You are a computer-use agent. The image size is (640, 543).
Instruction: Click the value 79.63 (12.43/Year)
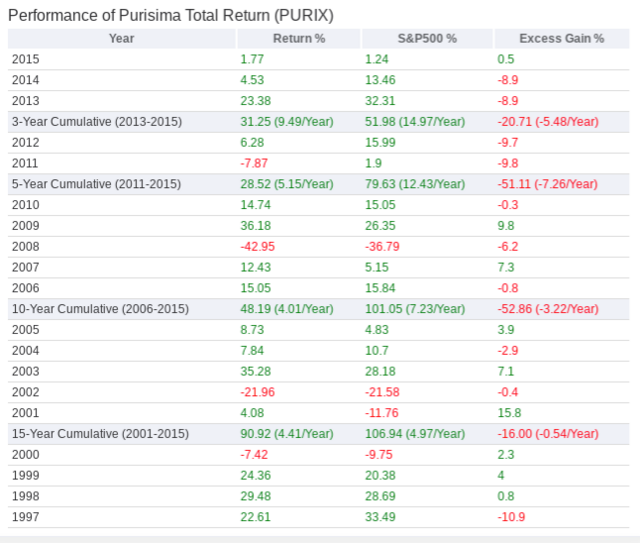click(x=415, y=184)
